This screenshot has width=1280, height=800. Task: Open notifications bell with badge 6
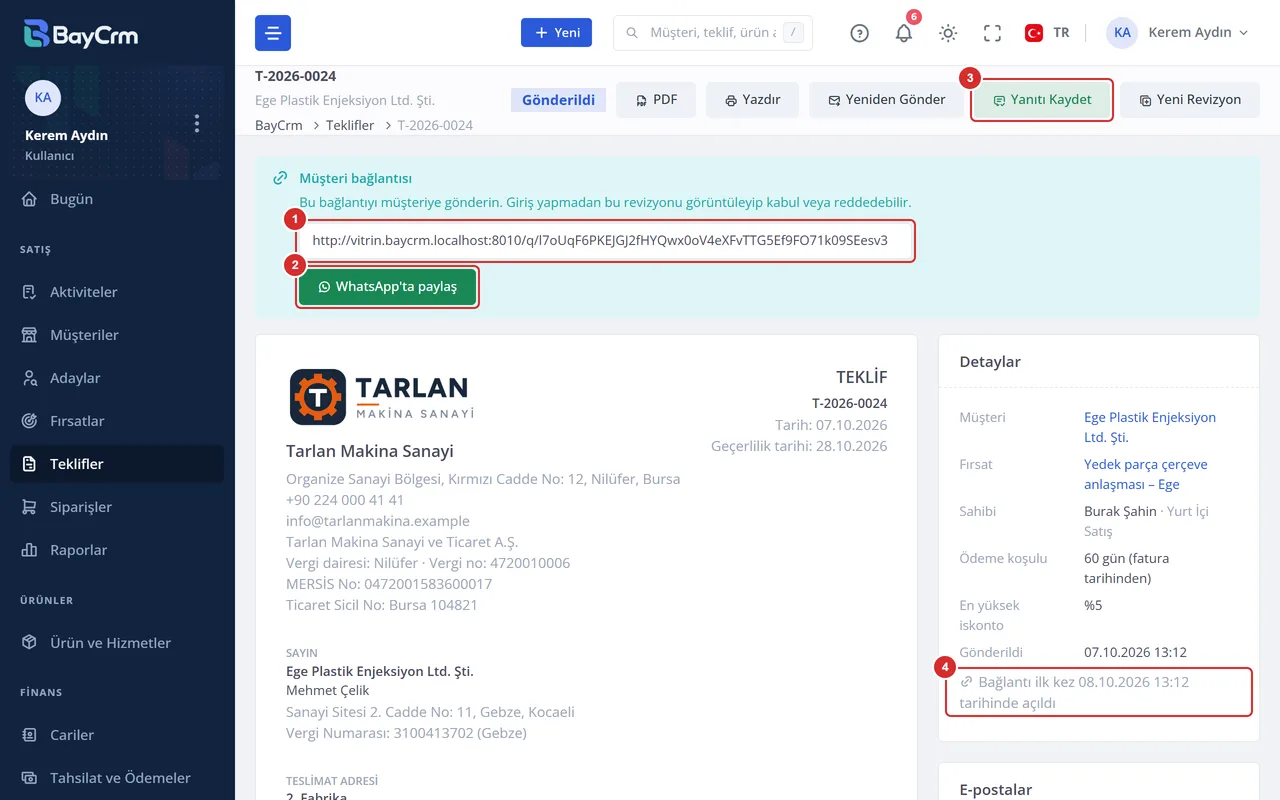[x=904, y=33]
